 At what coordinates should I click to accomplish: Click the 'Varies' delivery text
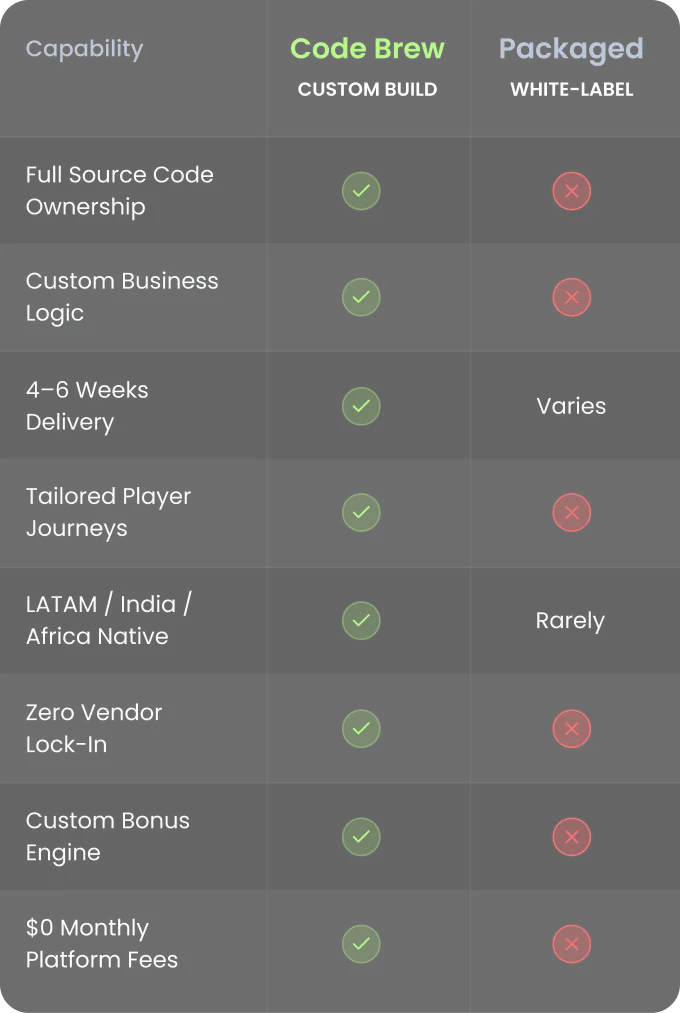[571, 406]
